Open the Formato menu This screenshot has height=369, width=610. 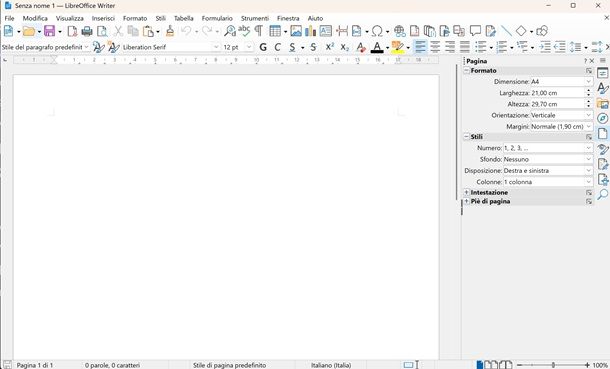(135, 18)
